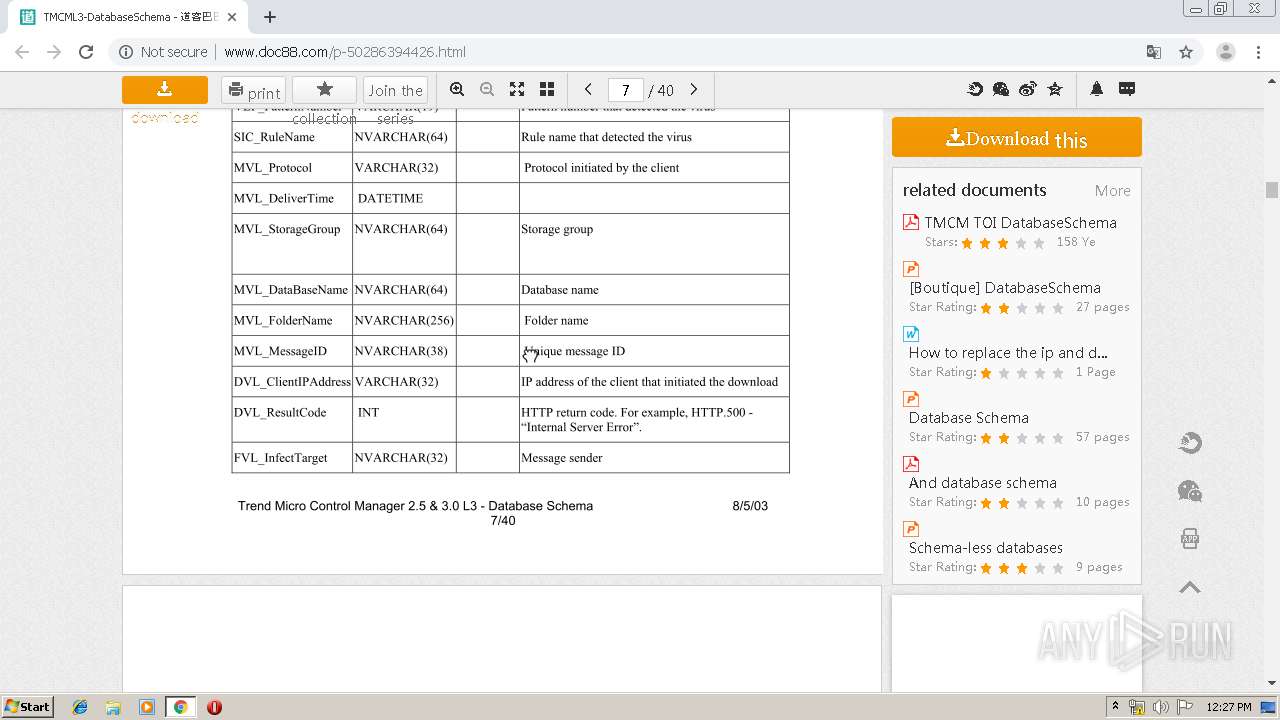Viewport: 1280px width, 720px height.
Task: Add document to collection star button
Action: tap(324, 90)
